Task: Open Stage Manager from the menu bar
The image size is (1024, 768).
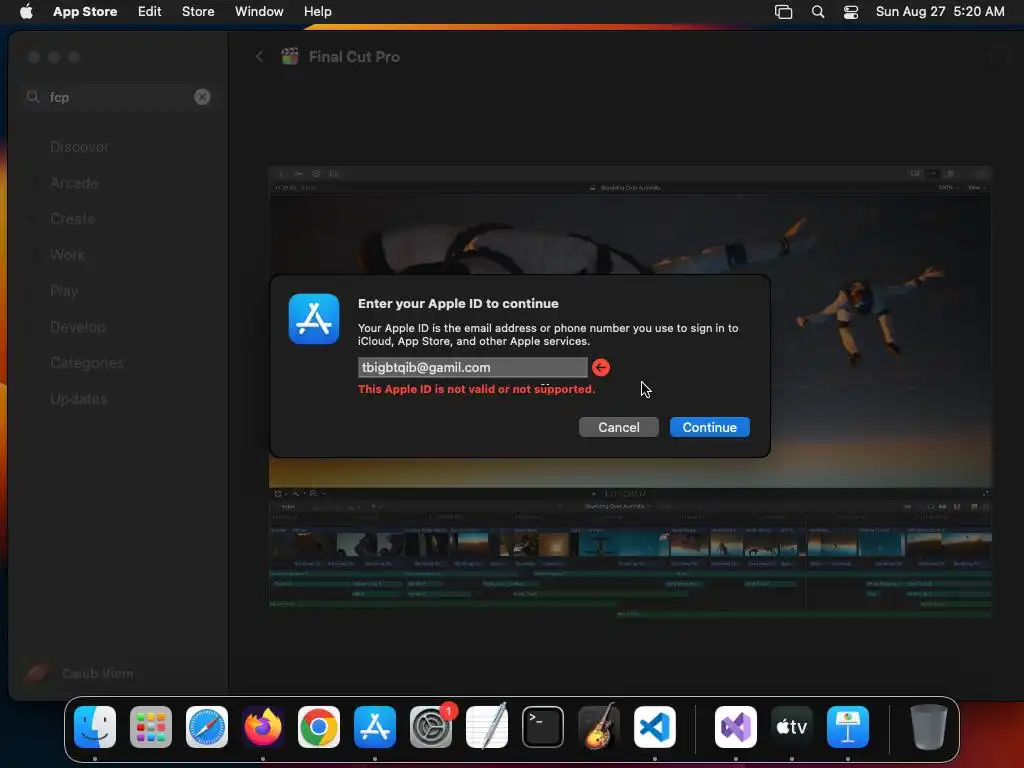Action: pos(783,12)
